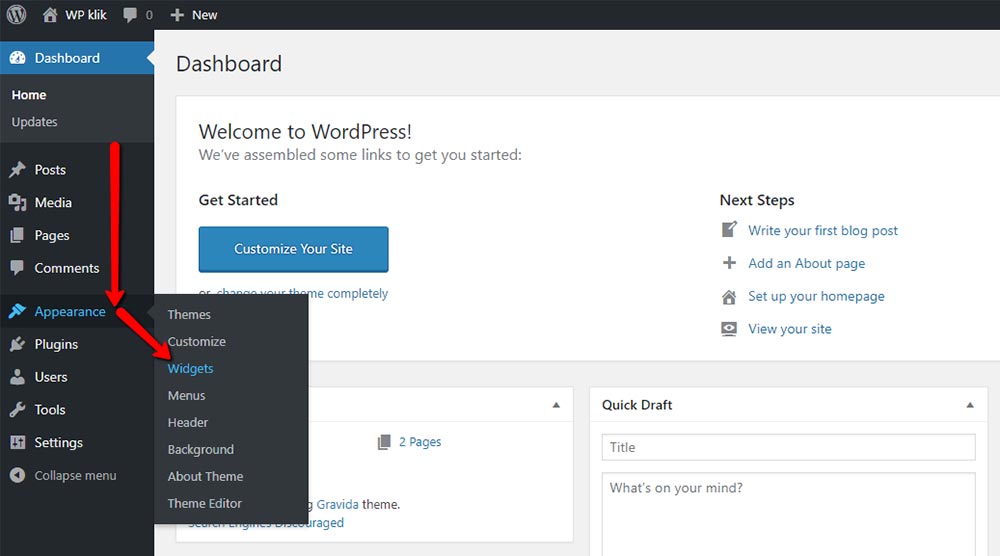
Task: Open Write your first blog post link
Action: [823, 230]
